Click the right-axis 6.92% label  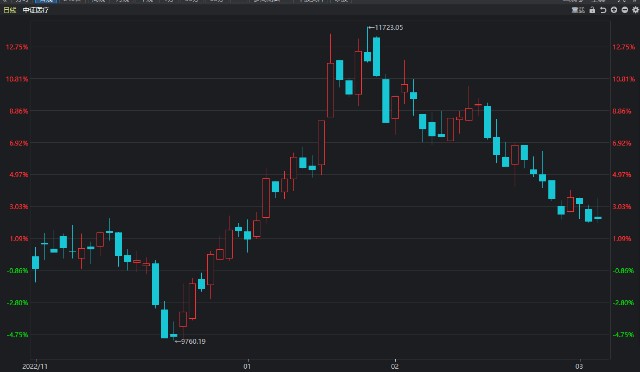[x=622, y=143]
